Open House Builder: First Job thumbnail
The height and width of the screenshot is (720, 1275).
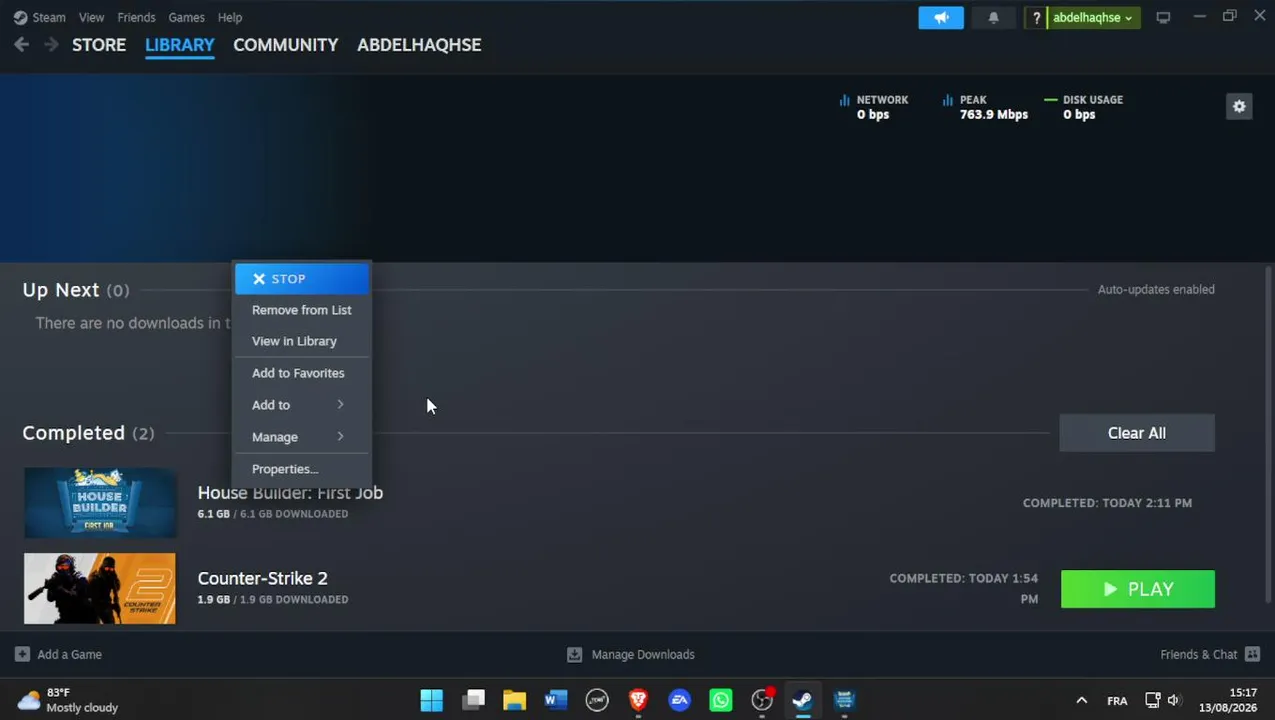[100, 503]
